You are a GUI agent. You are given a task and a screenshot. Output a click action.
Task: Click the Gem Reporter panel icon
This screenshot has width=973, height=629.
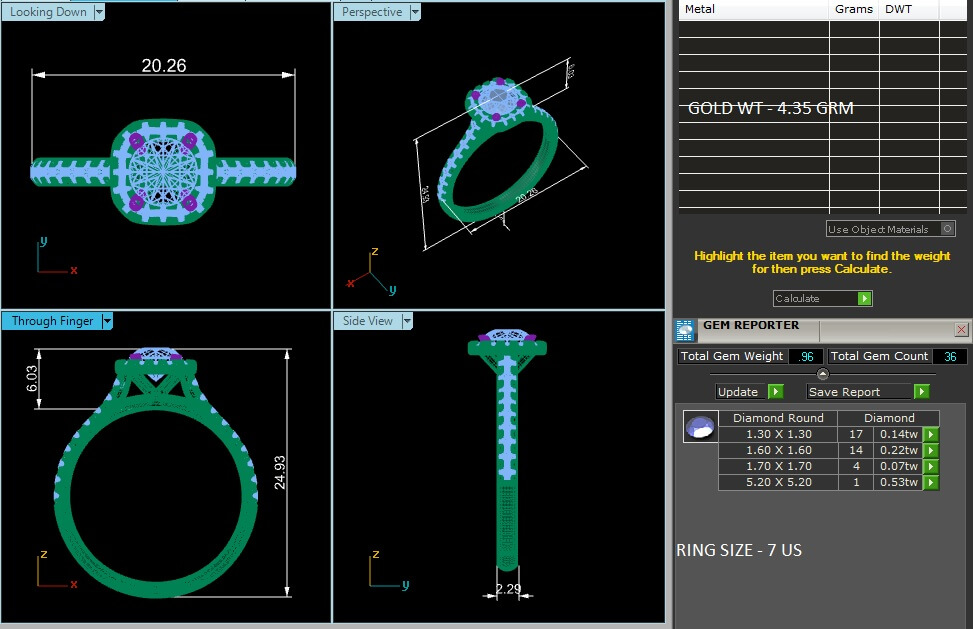(685, 331)
